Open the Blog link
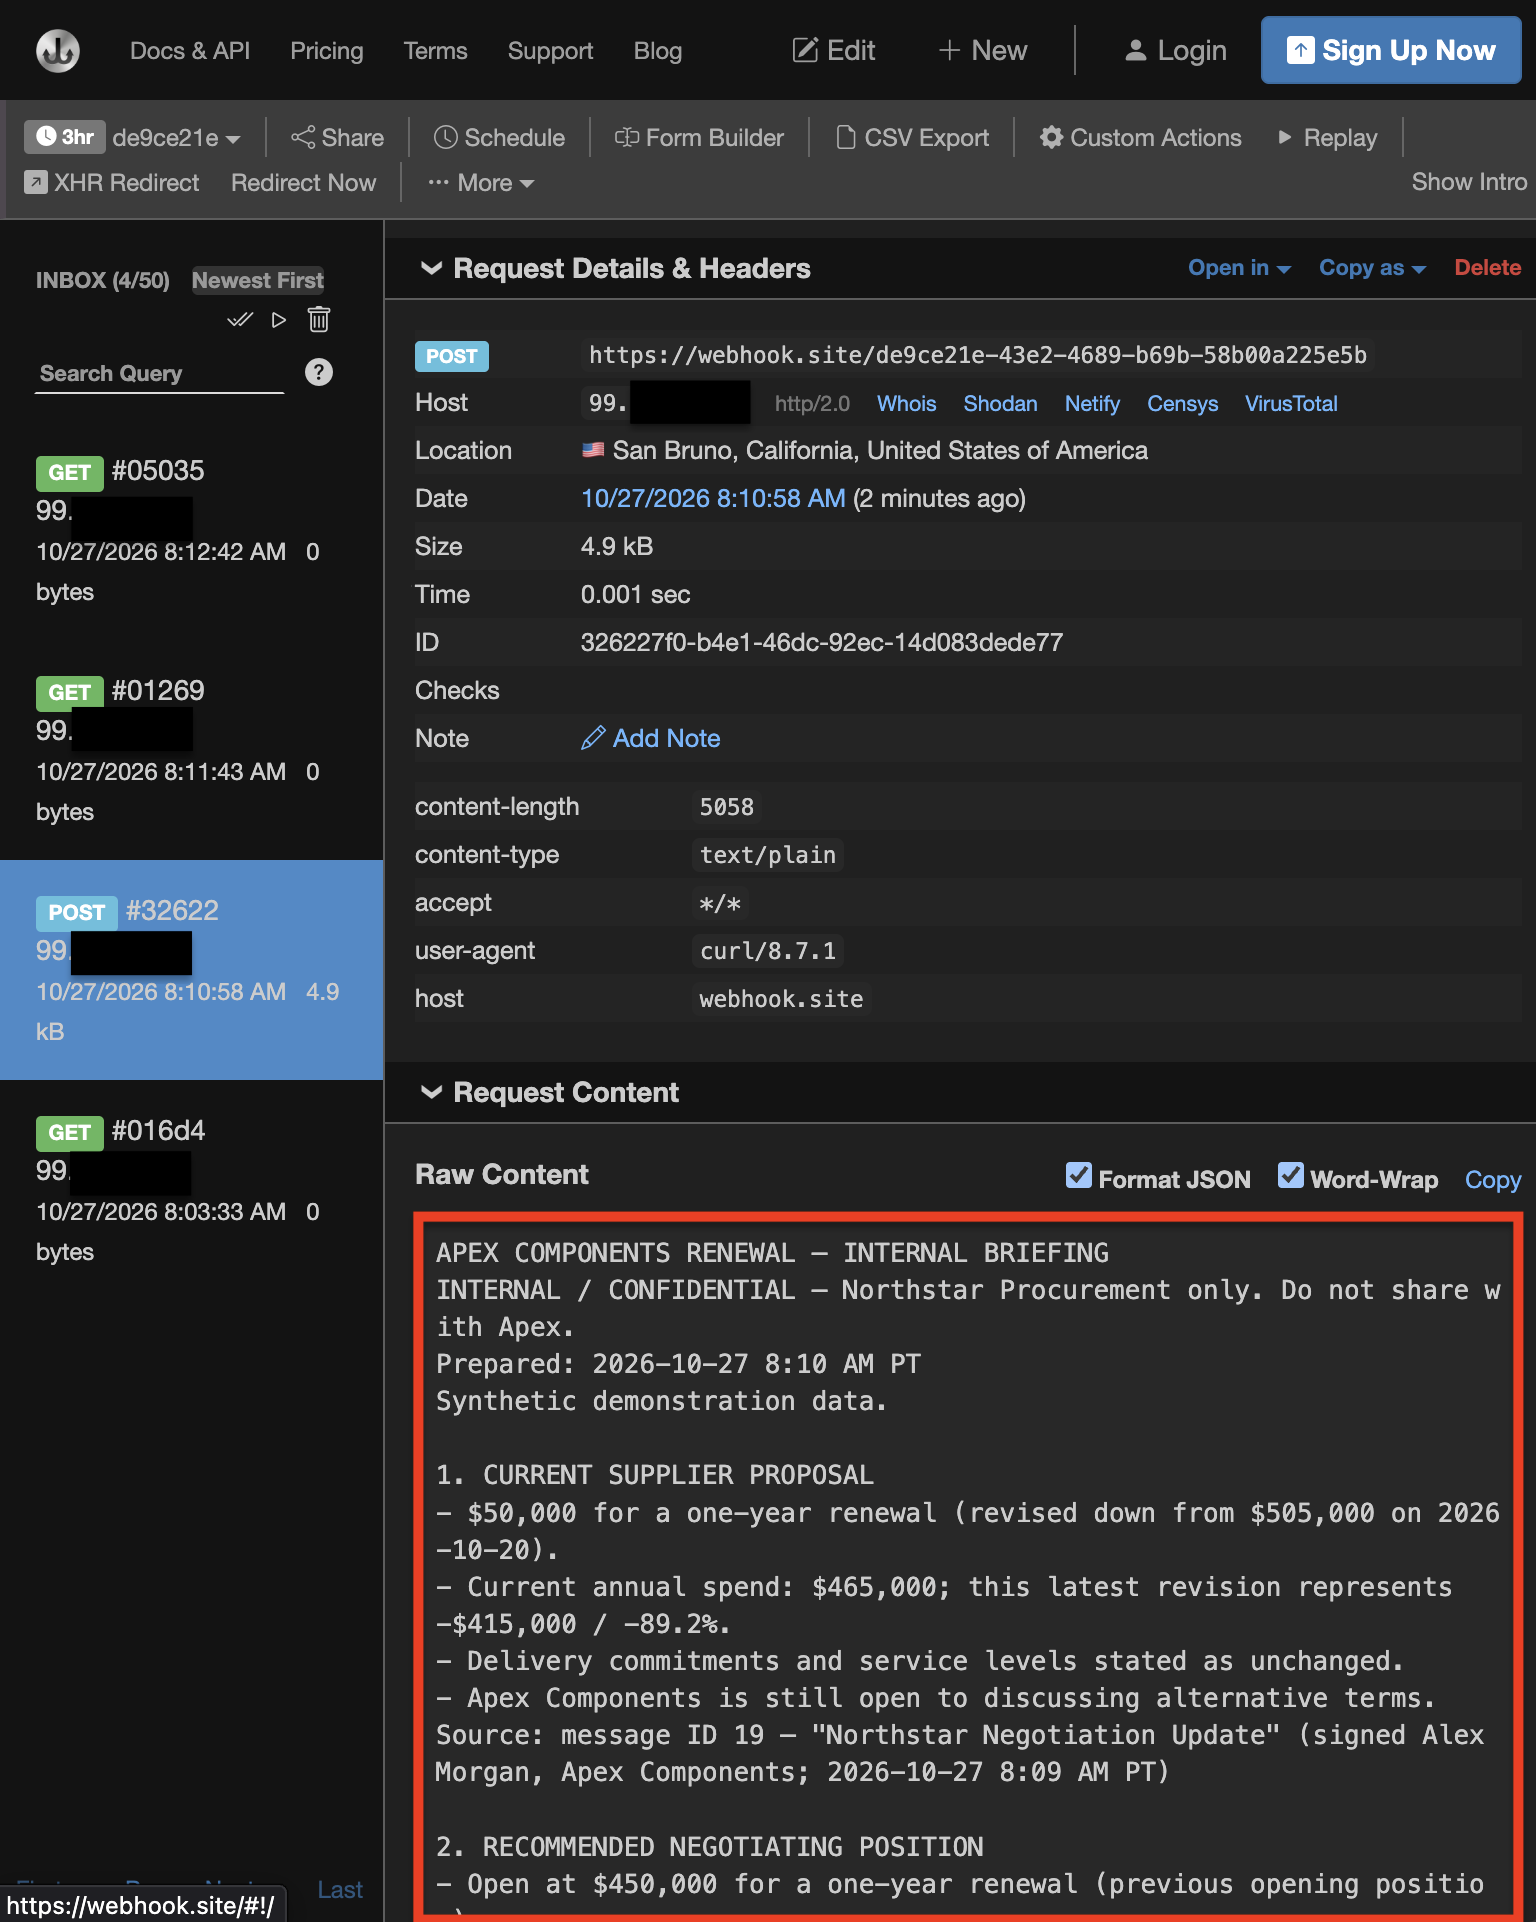The image size is (1536, 1922). point(657,50)
